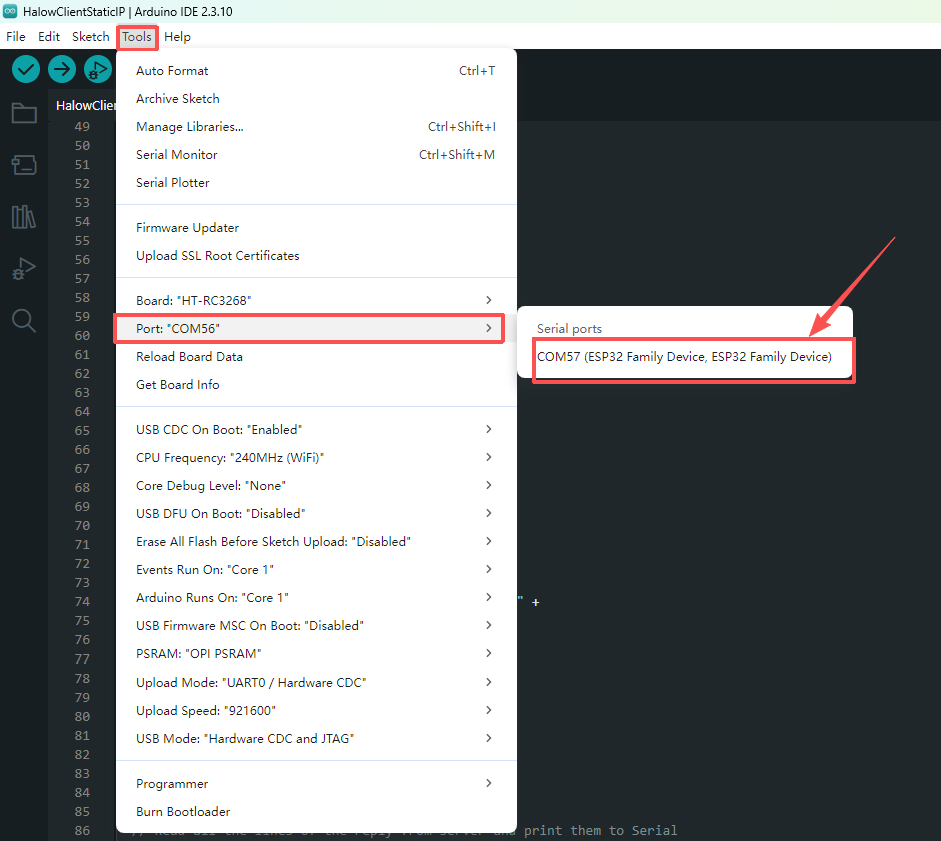Open Manage Libraries...
Image resolution: width=941 pixels, height=841 pixels.
tap(316, 127)
